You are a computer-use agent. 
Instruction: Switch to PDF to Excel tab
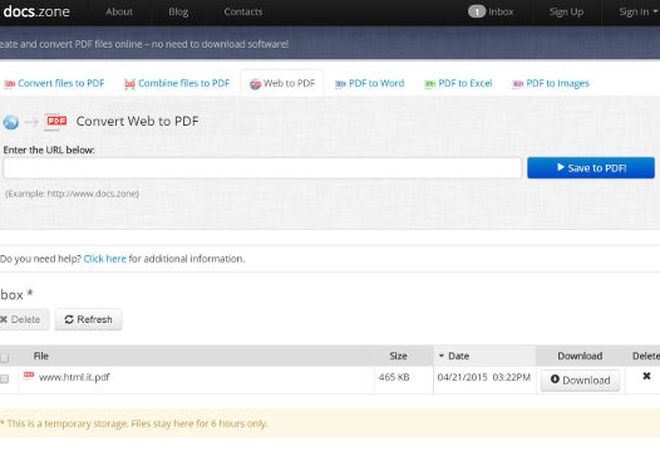(x=465, y=83)
